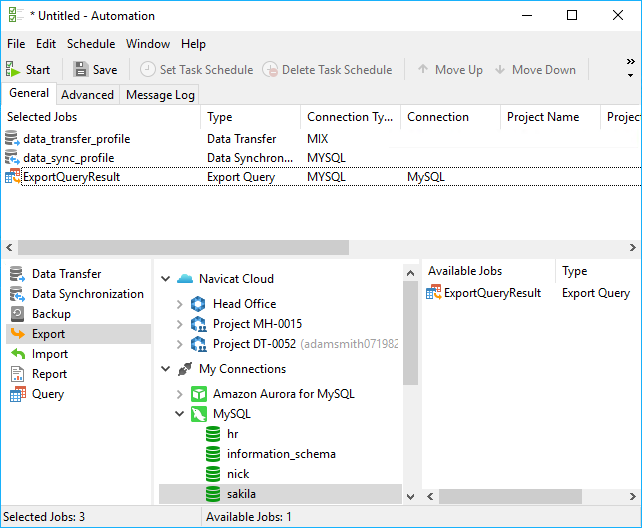Click the data_sync_profile job icon
This screenshot has width=642, height=528.
coord(12,158)
